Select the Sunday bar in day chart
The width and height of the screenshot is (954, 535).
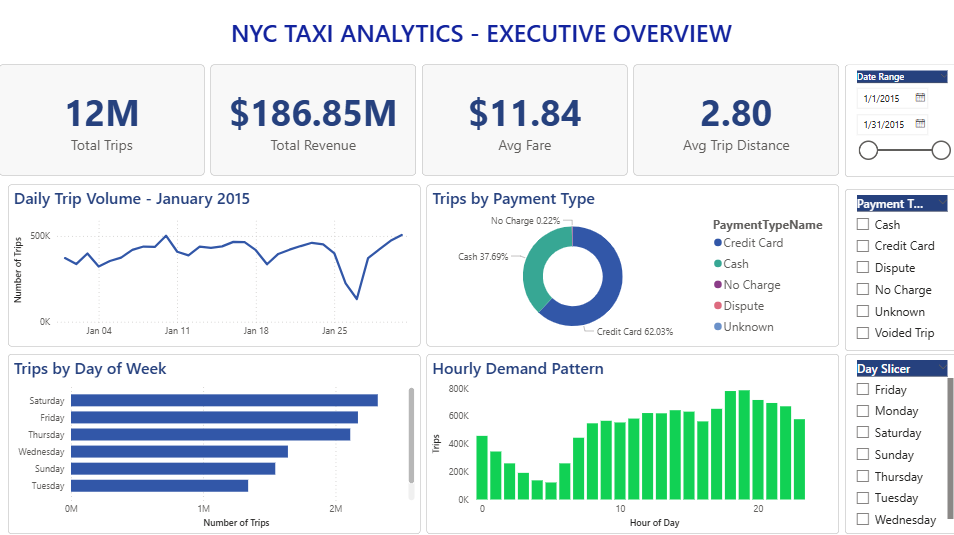pyautogui.click(x=173, y=469)
